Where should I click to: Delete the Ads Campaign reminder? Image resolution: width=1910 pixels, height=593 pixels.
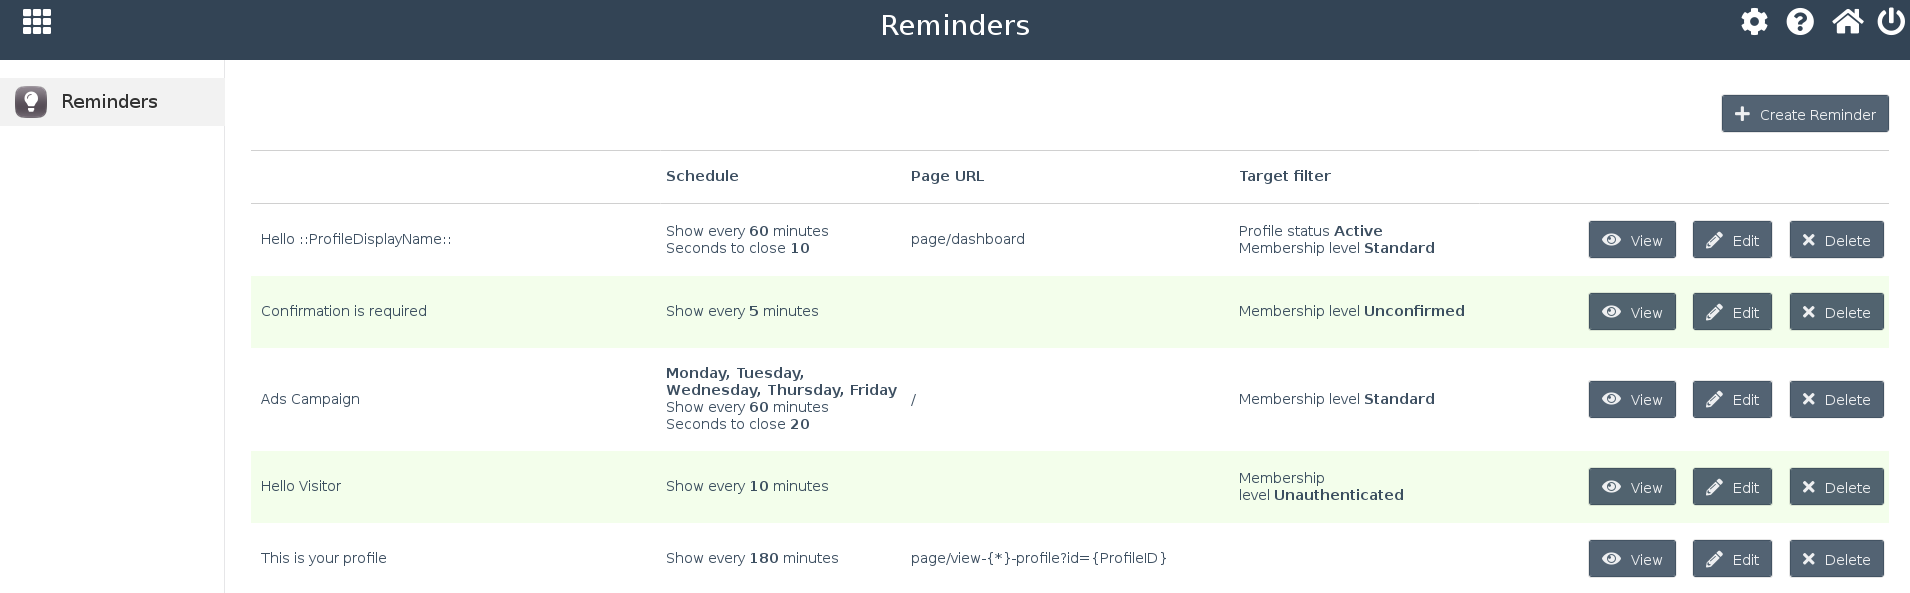pyautogui.click(x=1836, y=400)
